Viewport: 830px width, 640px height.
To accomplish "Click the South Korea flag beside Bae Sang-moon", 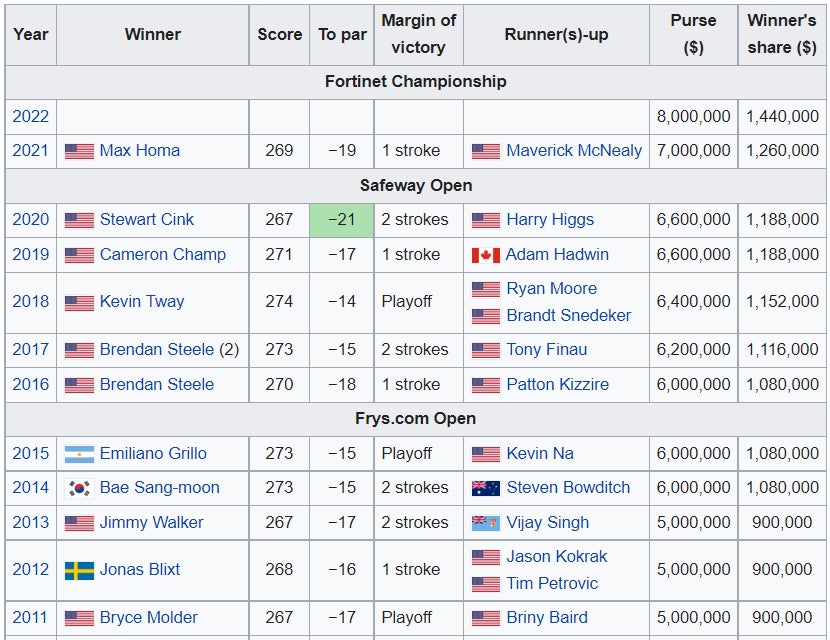I will click(x=79, y=488).
